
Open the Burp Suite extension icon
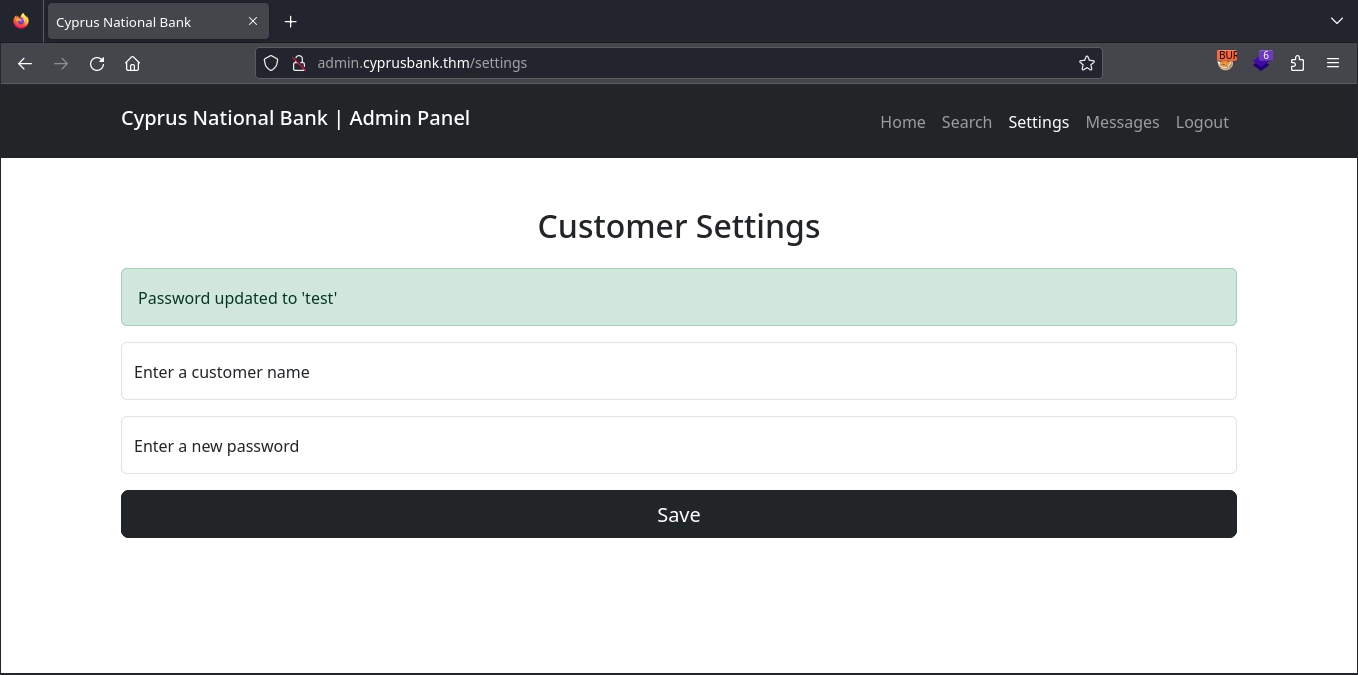pos(1226,61)
